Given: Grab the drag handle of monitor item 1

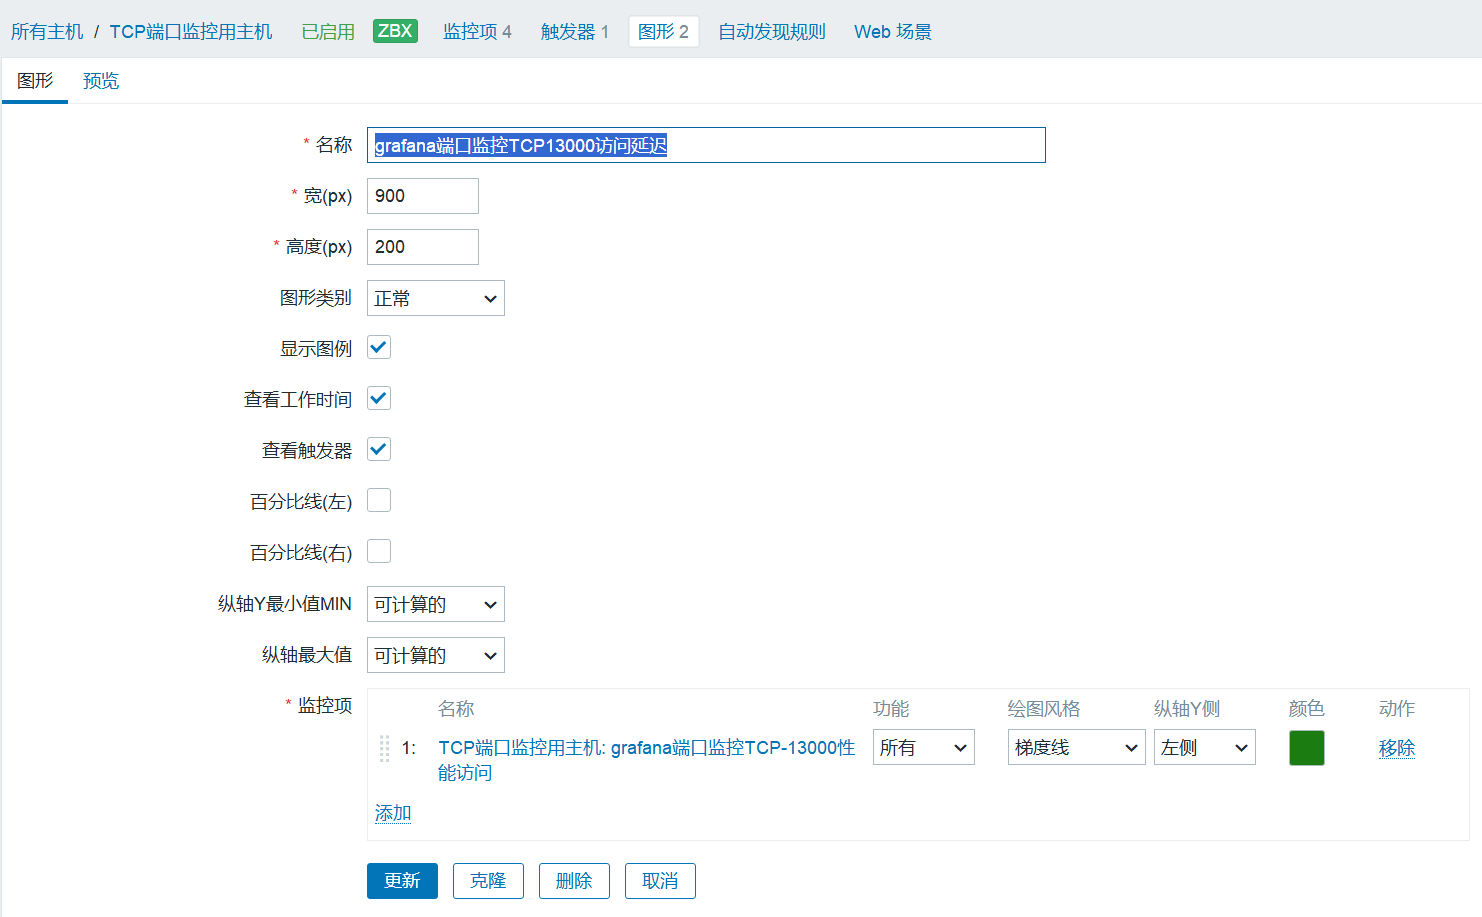Looking at the screenshot, I should coord(384,748).
